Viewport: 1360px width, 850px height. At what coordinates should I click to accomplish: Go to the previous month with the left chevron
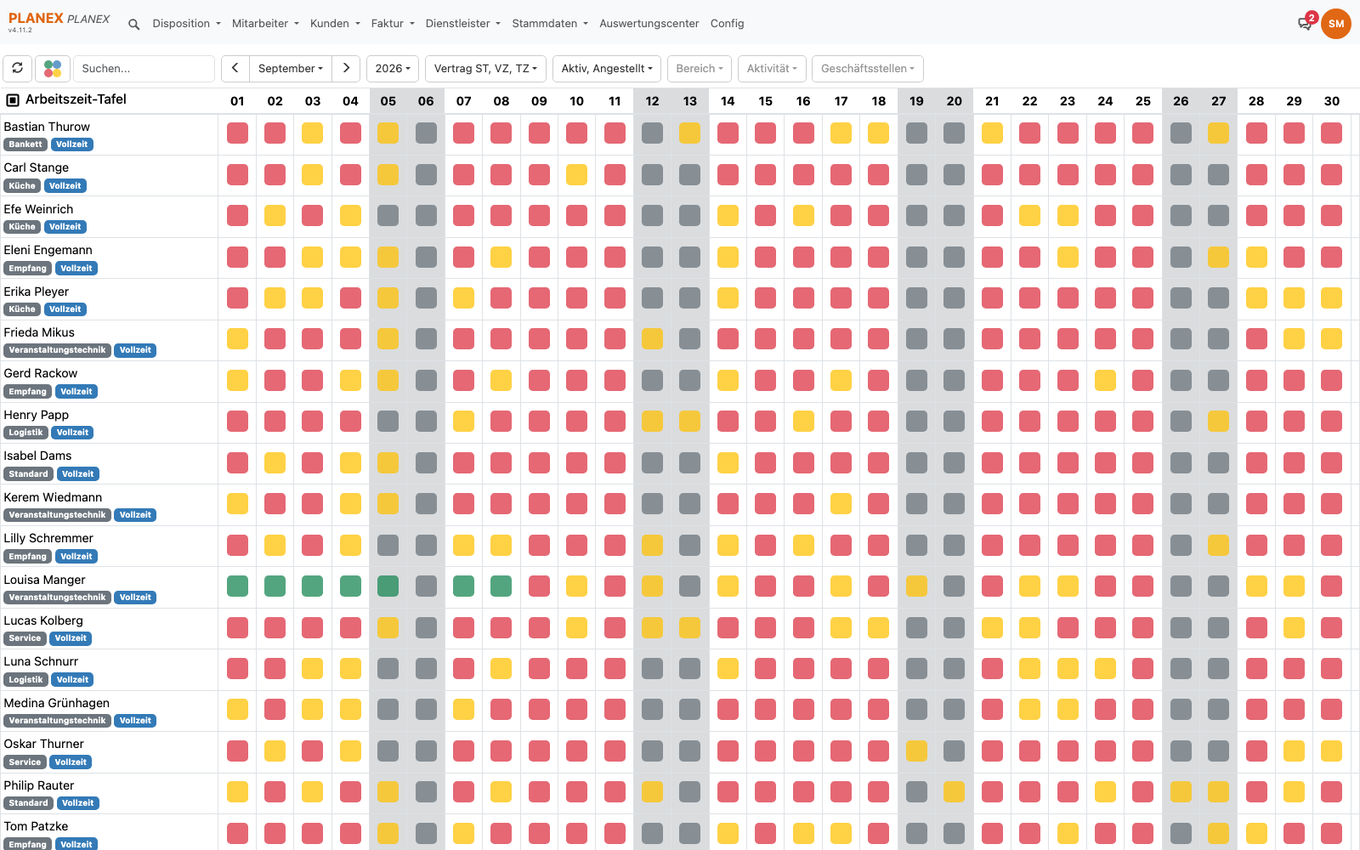click(x=235, y=69)
